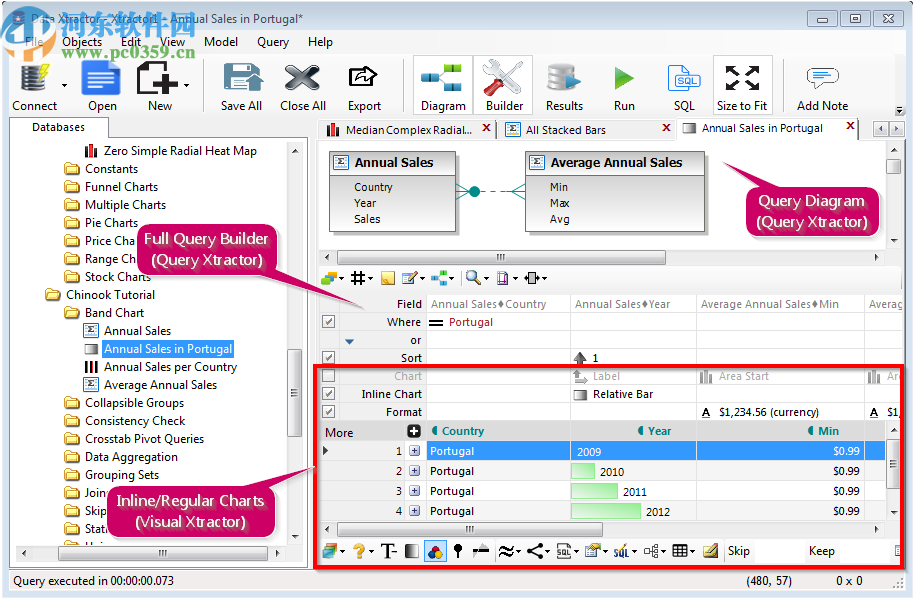This screenshot has height=599, width=924.
Task: Uncheck the Format row checkbox
Action: point(328,412)
